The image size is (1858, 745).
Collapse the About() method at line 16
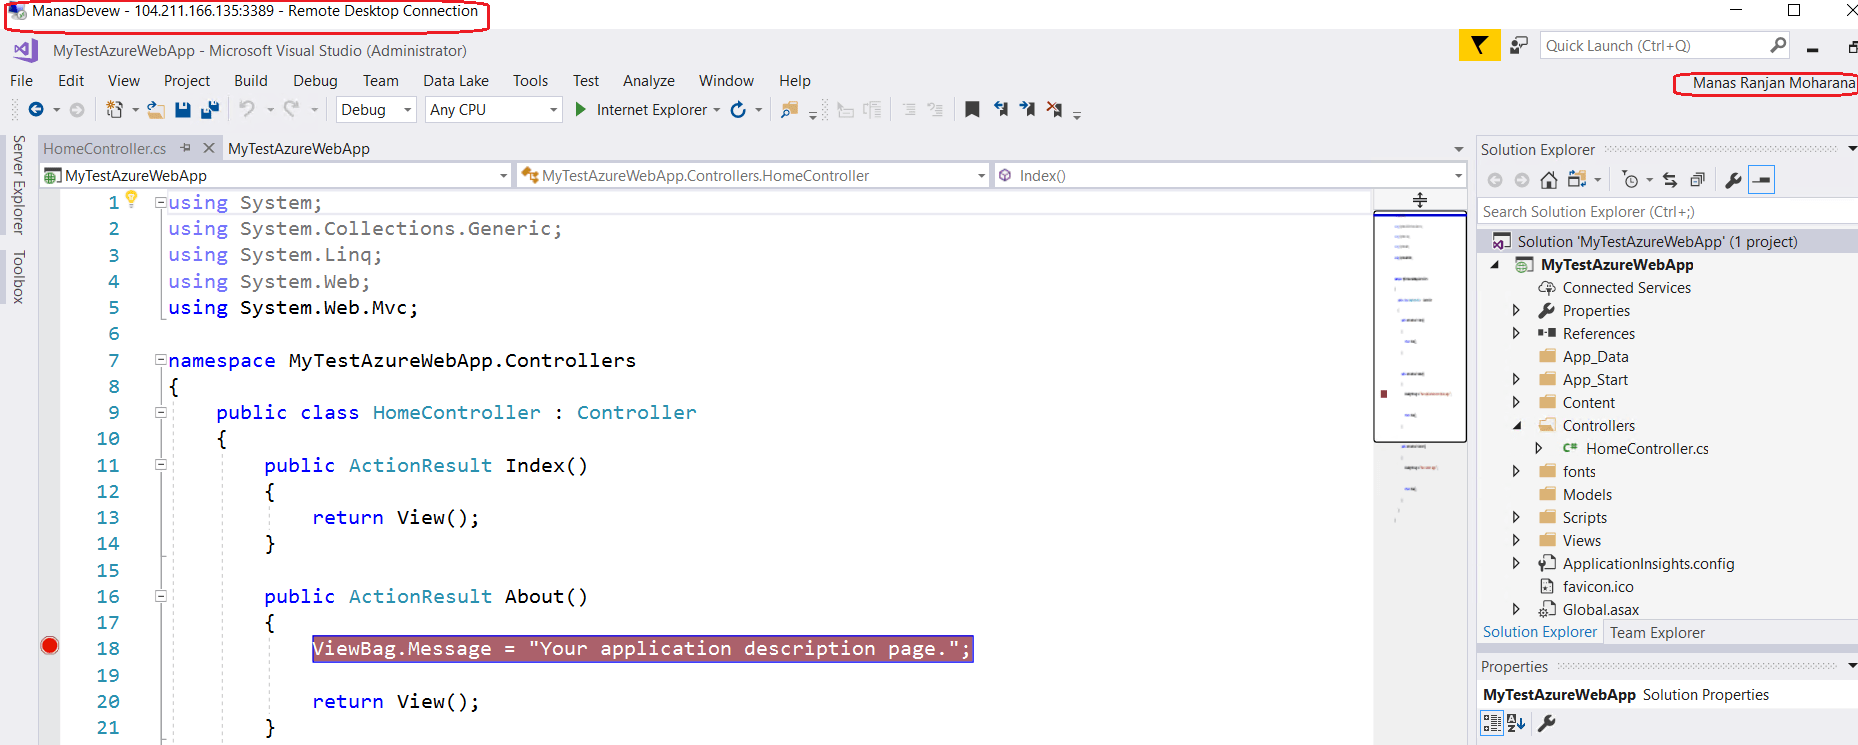[160, 596]
